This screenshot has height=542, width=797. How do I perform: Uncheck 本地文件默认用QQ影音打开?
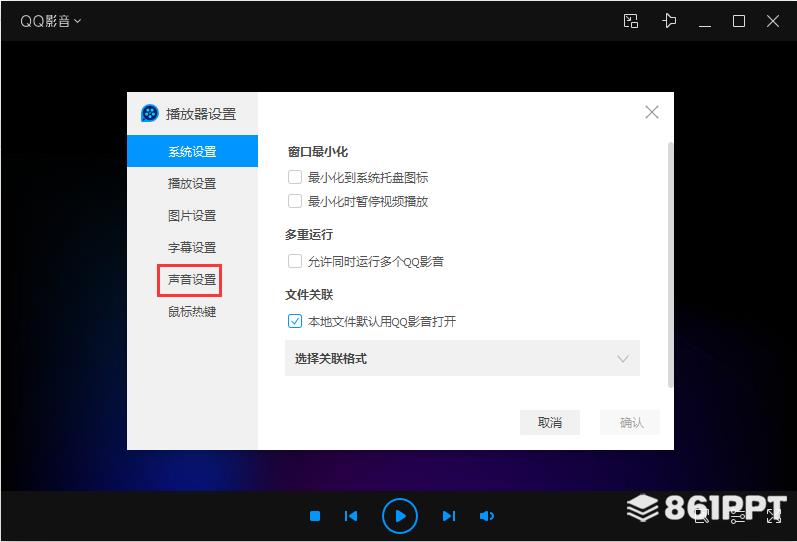click(x=295, y=321)
